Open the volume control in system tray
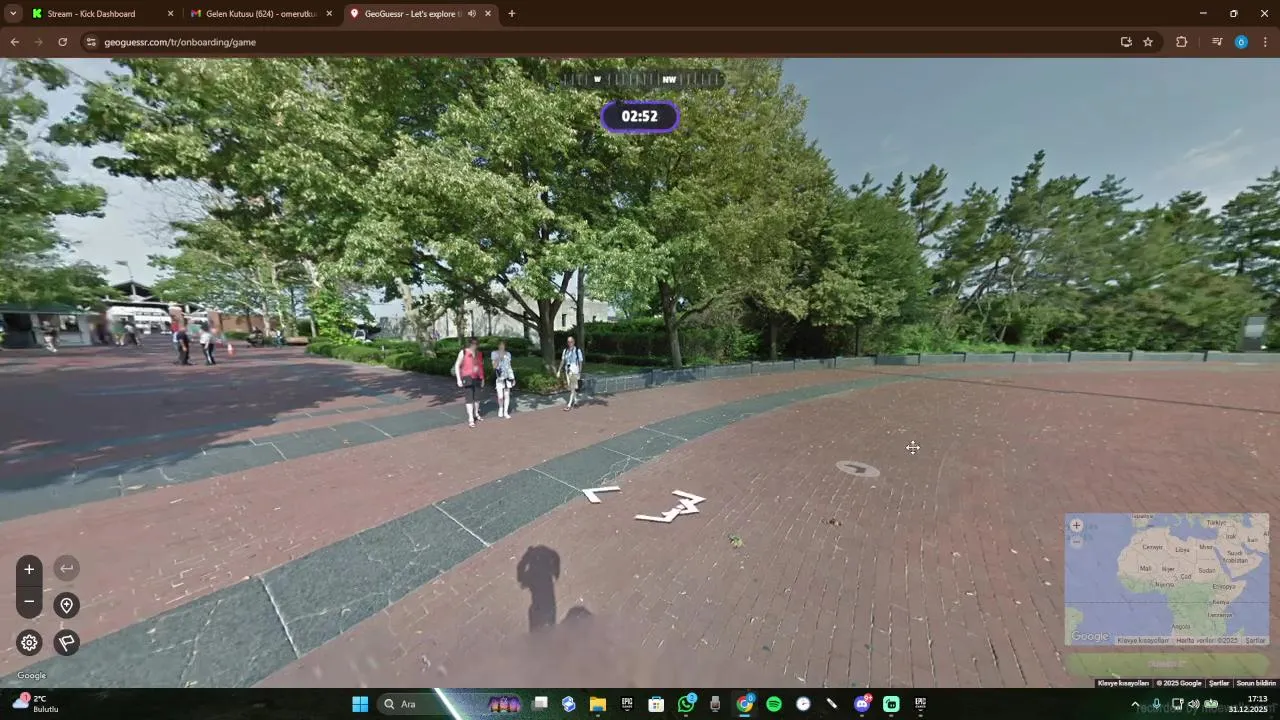This screenshot has height=720, width=1280. 1194,704
